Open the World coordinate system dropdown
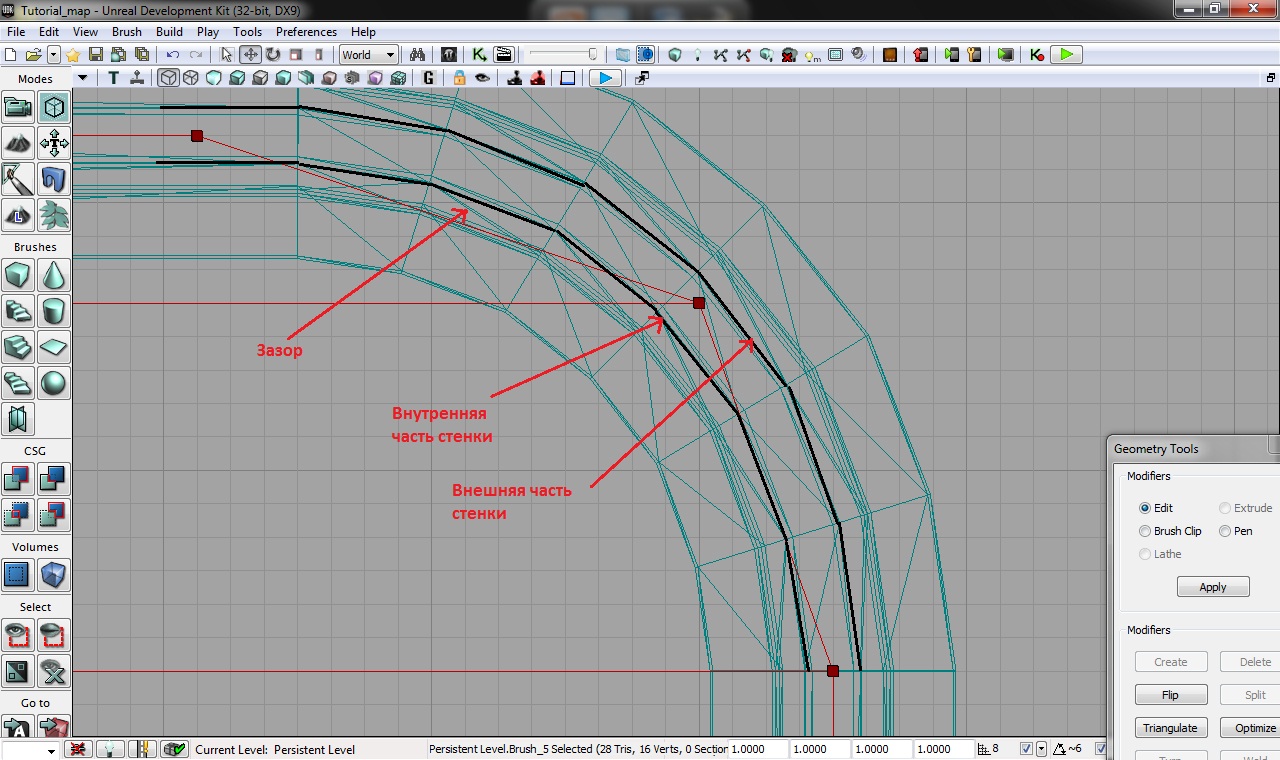 [368, 55]
